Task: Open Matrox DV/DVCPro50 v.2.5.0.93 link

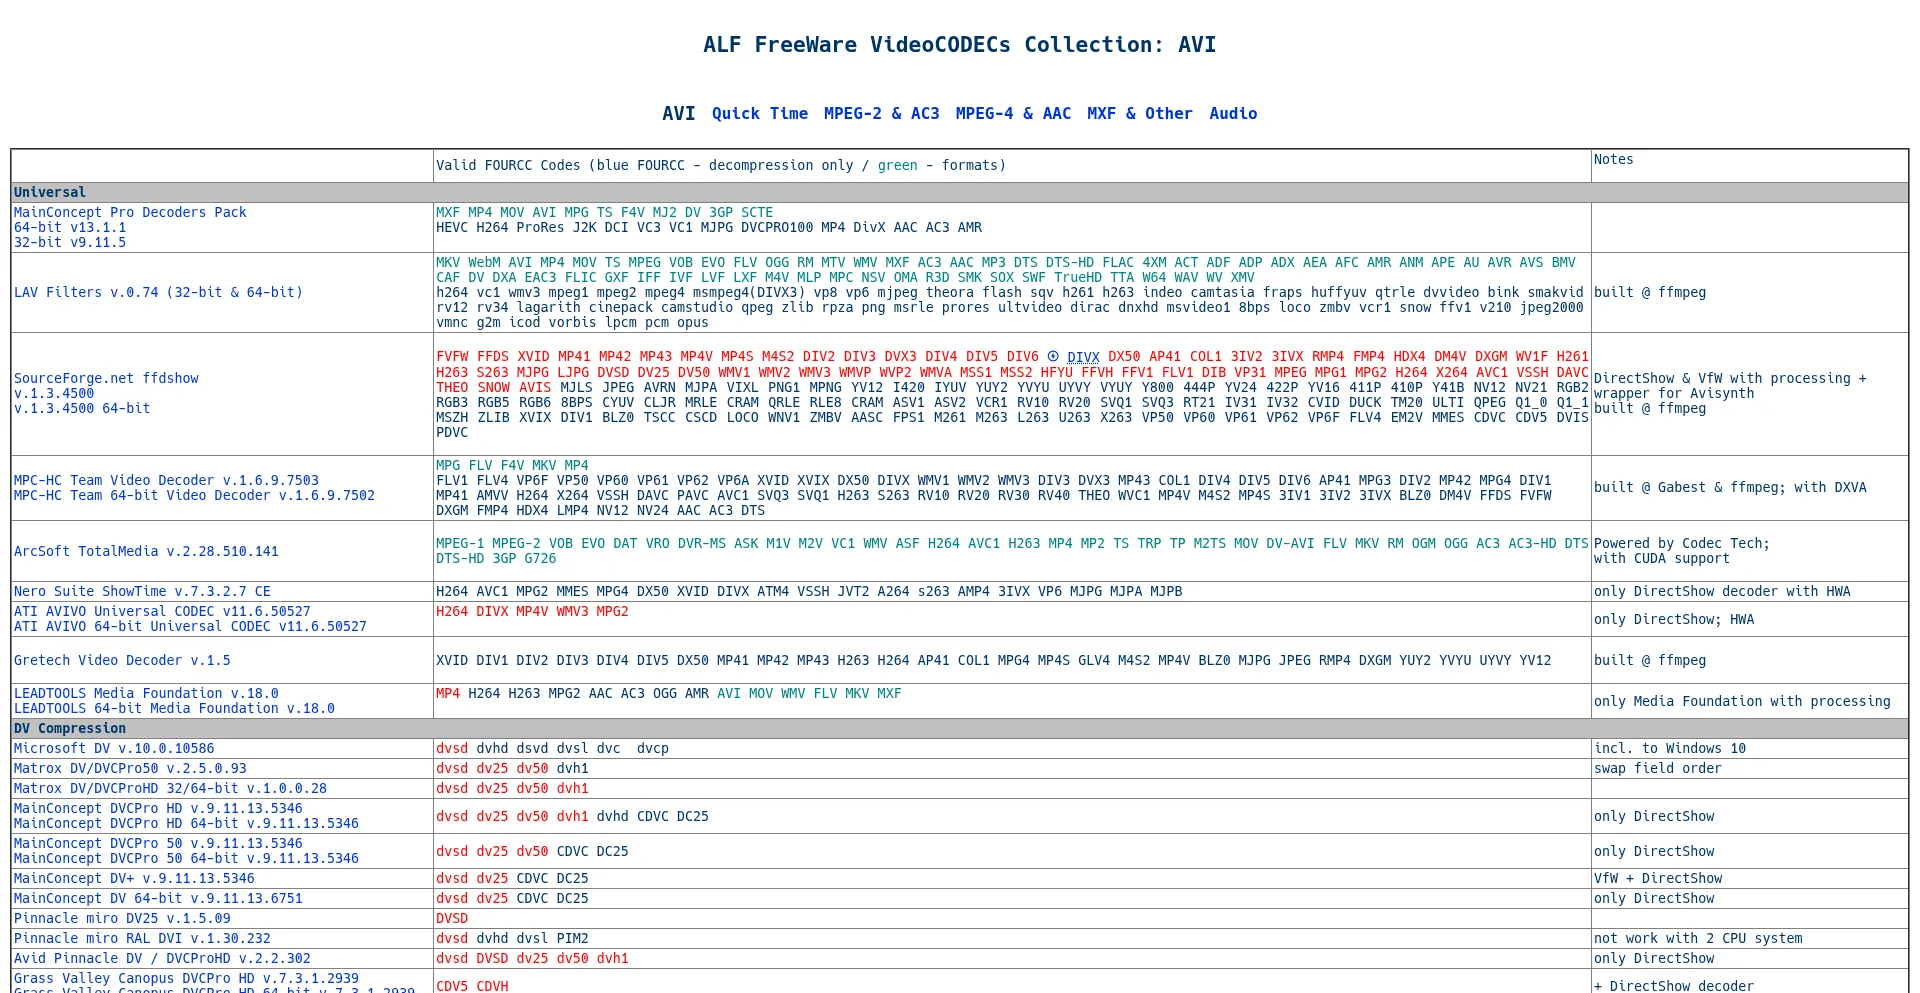Action: click(x=130, y=768)
